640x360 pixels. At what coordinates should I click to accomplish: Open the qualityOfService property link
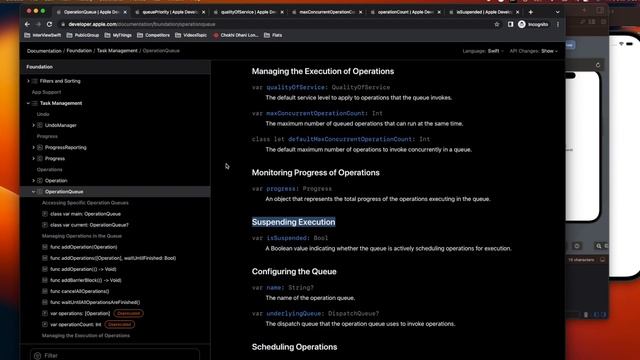[x=295, y=87]
